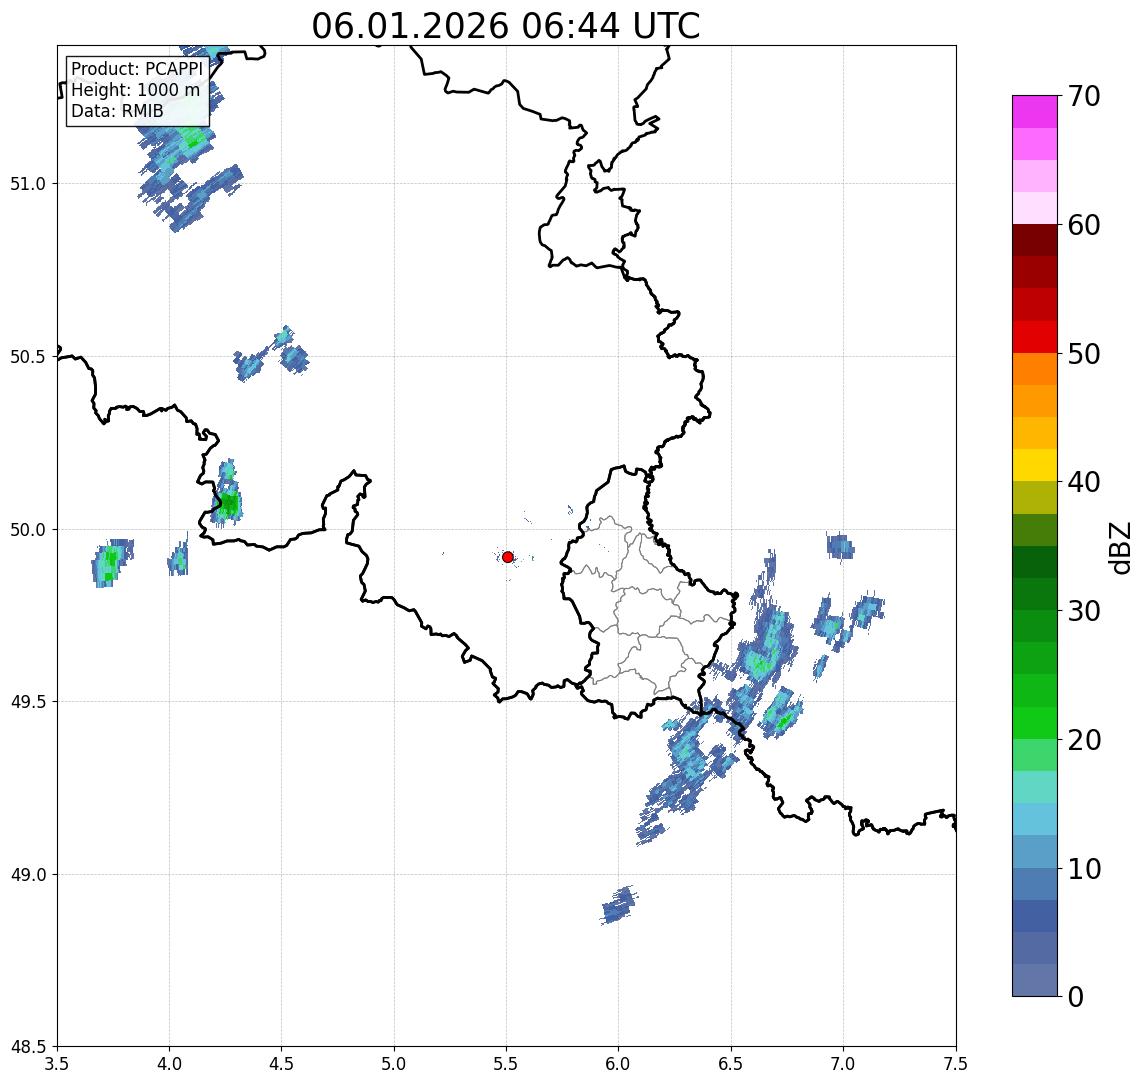
Task: Click longitude label 5.0
Action: point(394,1064)
